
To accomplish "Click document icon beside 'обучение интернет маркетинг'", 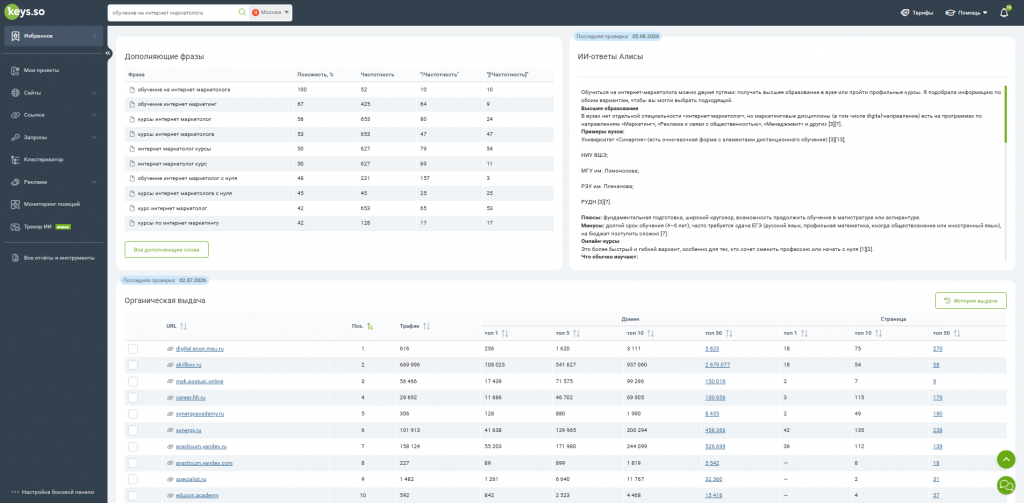I will pyautogui.click(x=131, y=104).
